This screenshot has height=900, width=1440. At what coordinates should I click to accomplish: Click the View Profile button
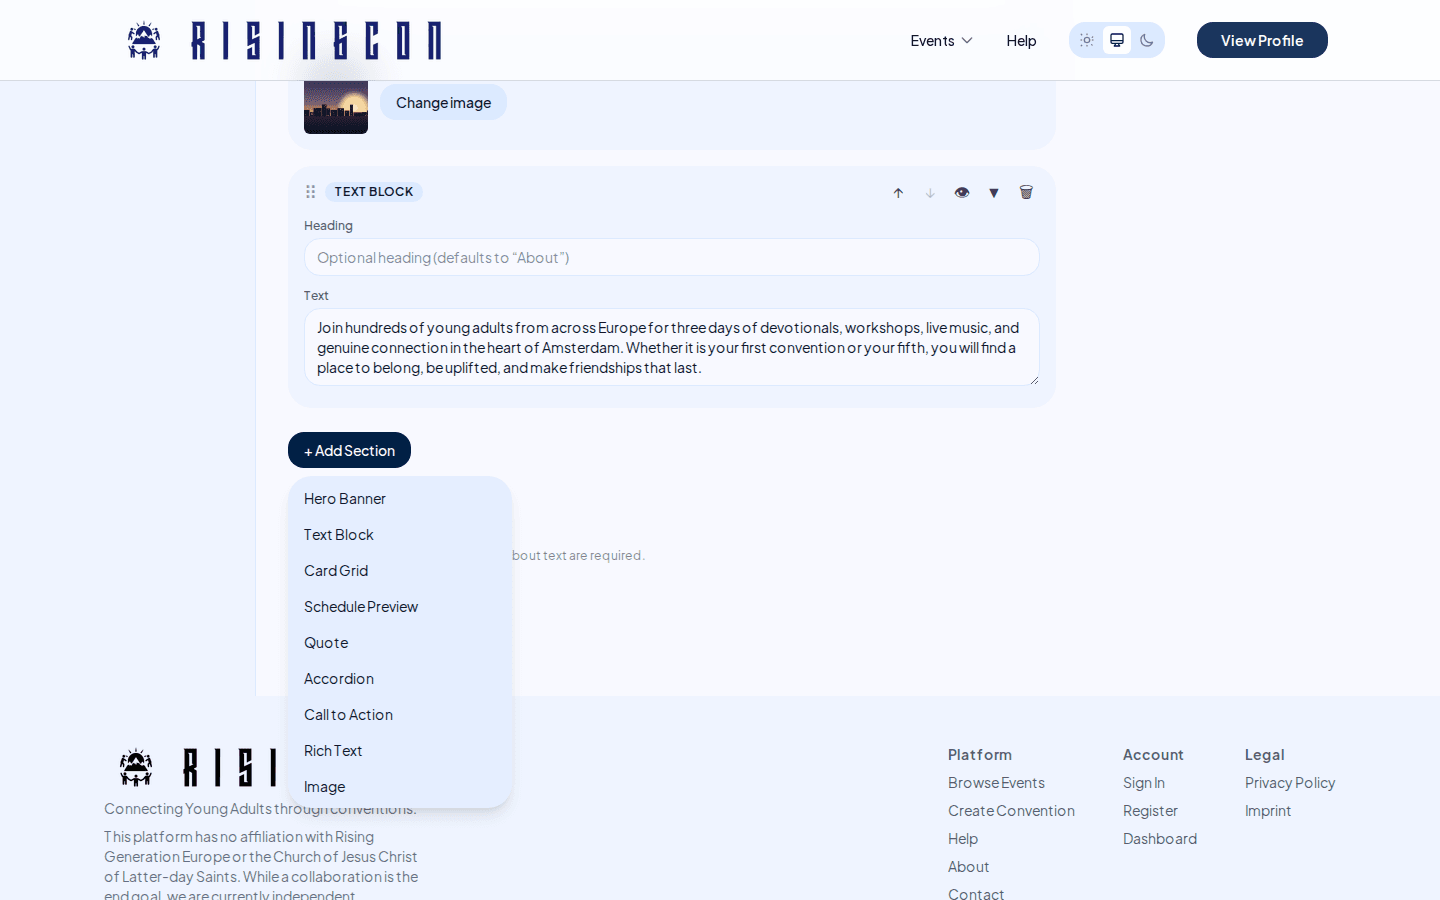coord(1262,40)
